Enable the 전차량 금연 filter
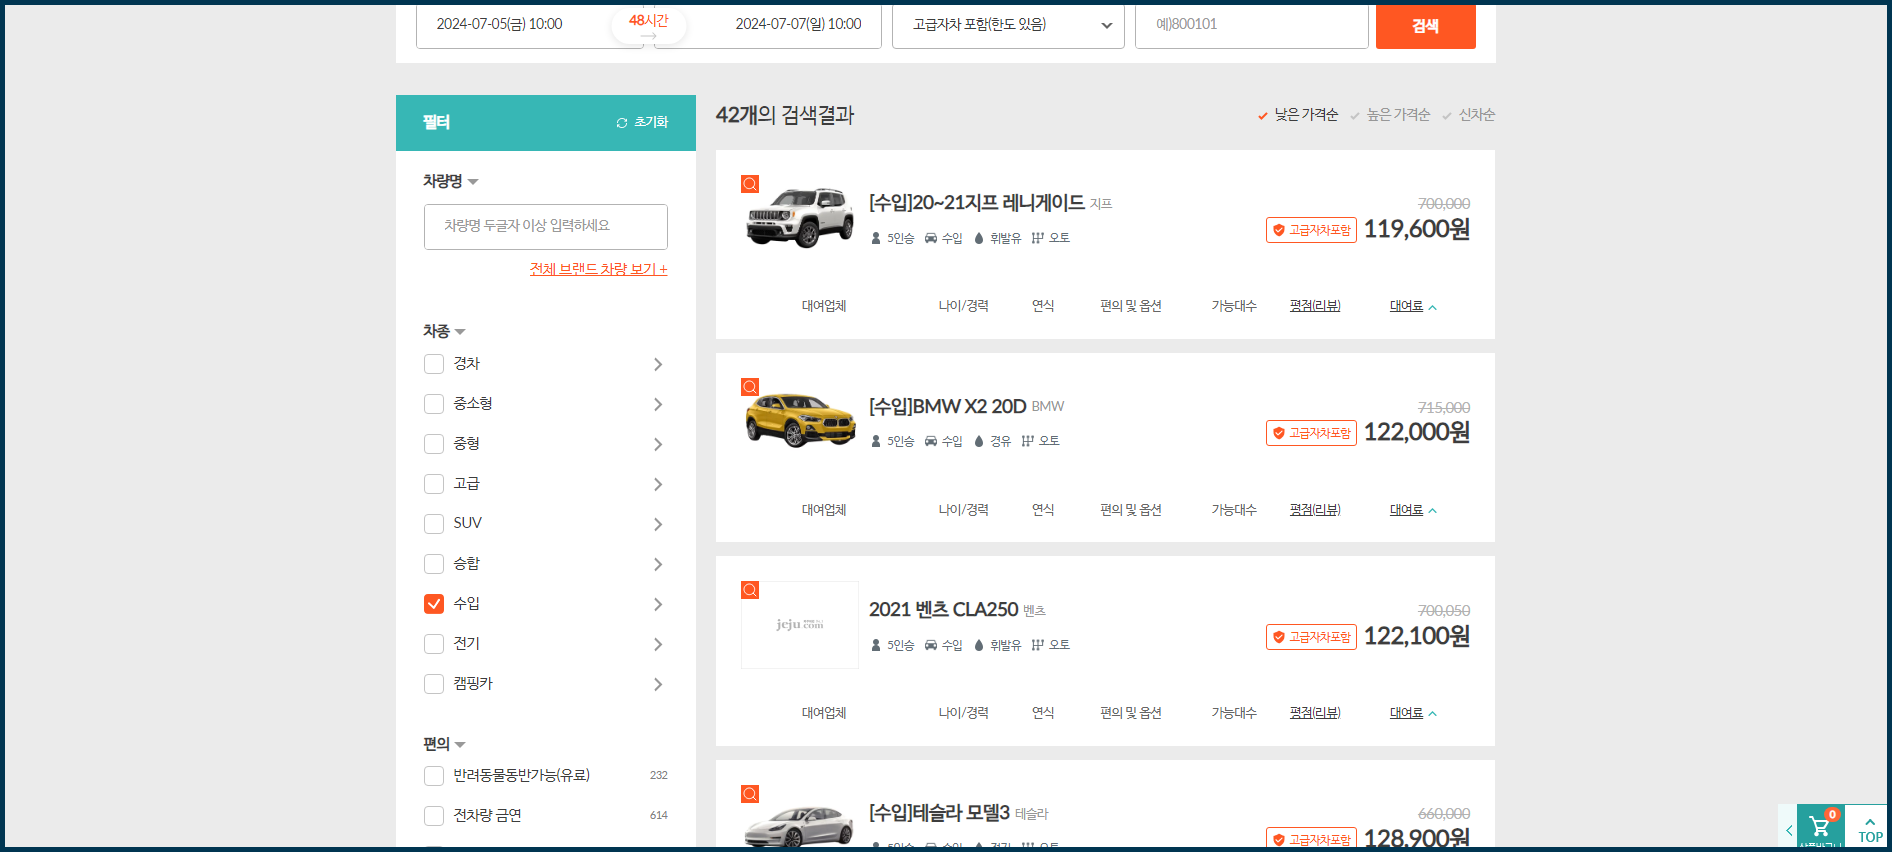 (434, 816)
